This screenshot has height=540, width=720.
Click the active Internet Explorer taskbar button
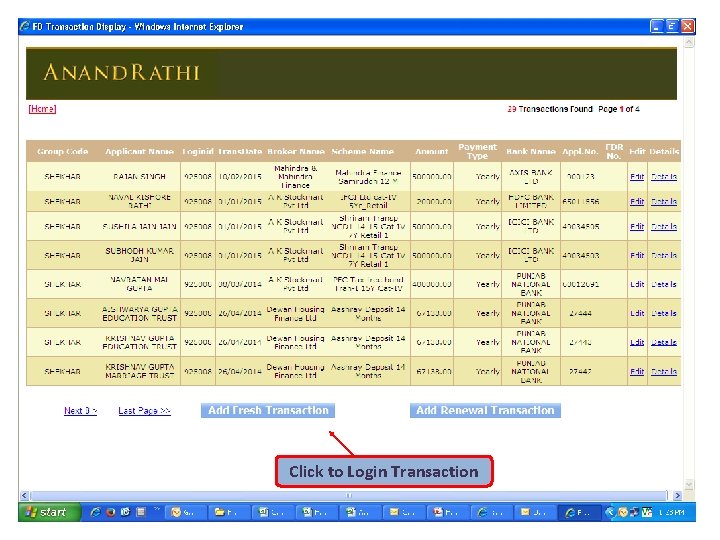(579, 512)
